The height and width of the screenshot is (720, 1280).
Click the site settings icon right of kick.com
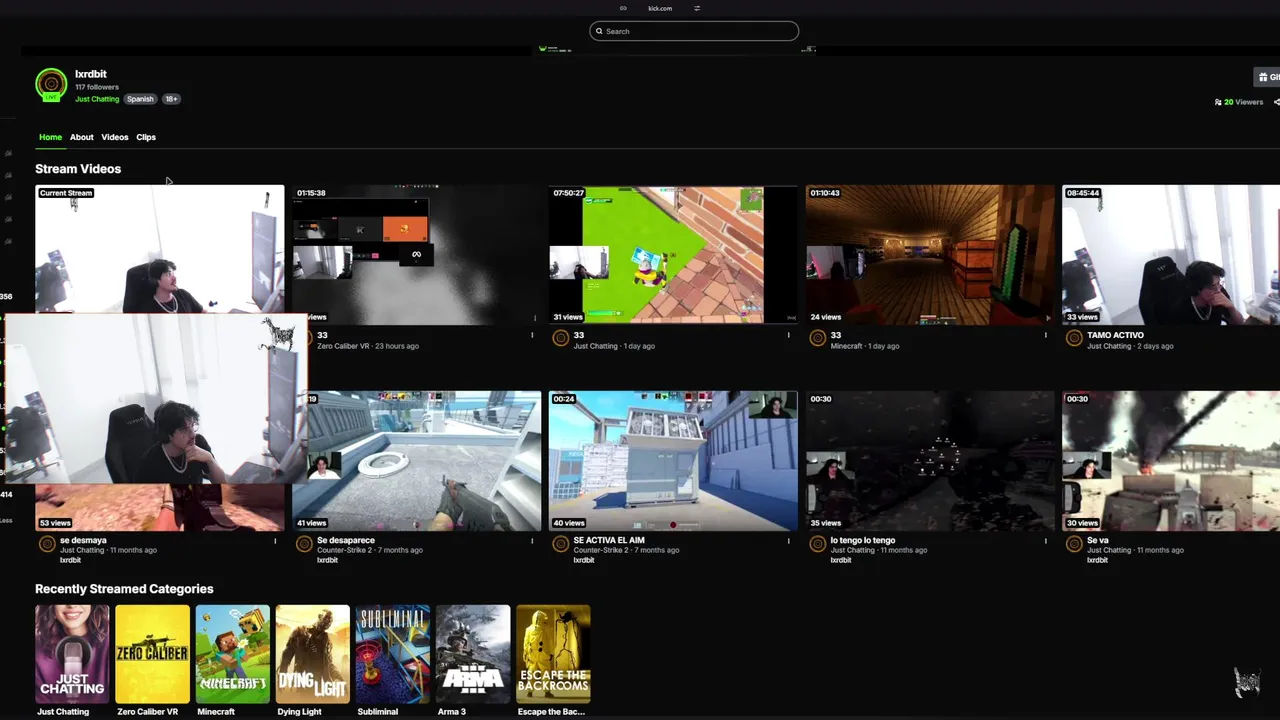click(697, 8)
